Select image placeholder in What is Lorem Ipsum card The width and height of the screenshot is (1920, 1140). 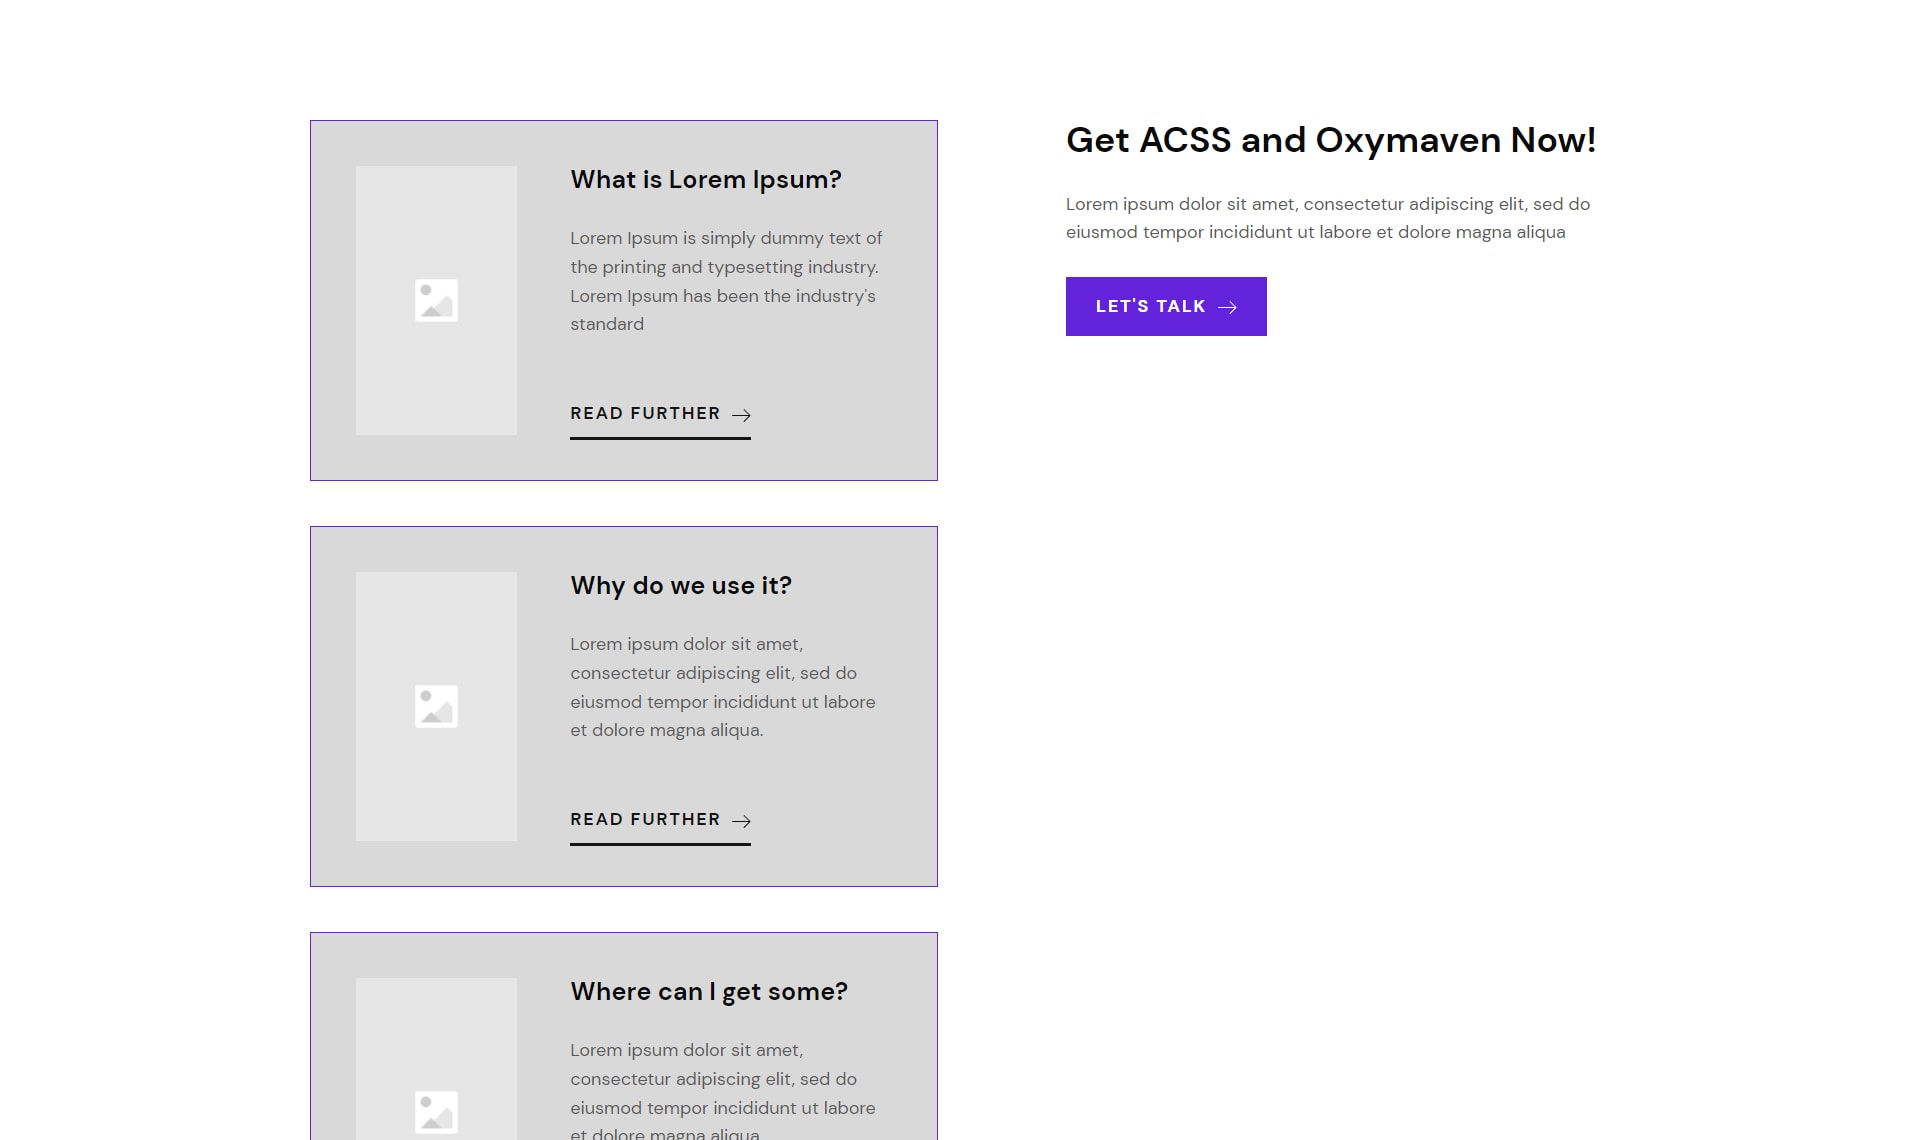click(436, 300)
